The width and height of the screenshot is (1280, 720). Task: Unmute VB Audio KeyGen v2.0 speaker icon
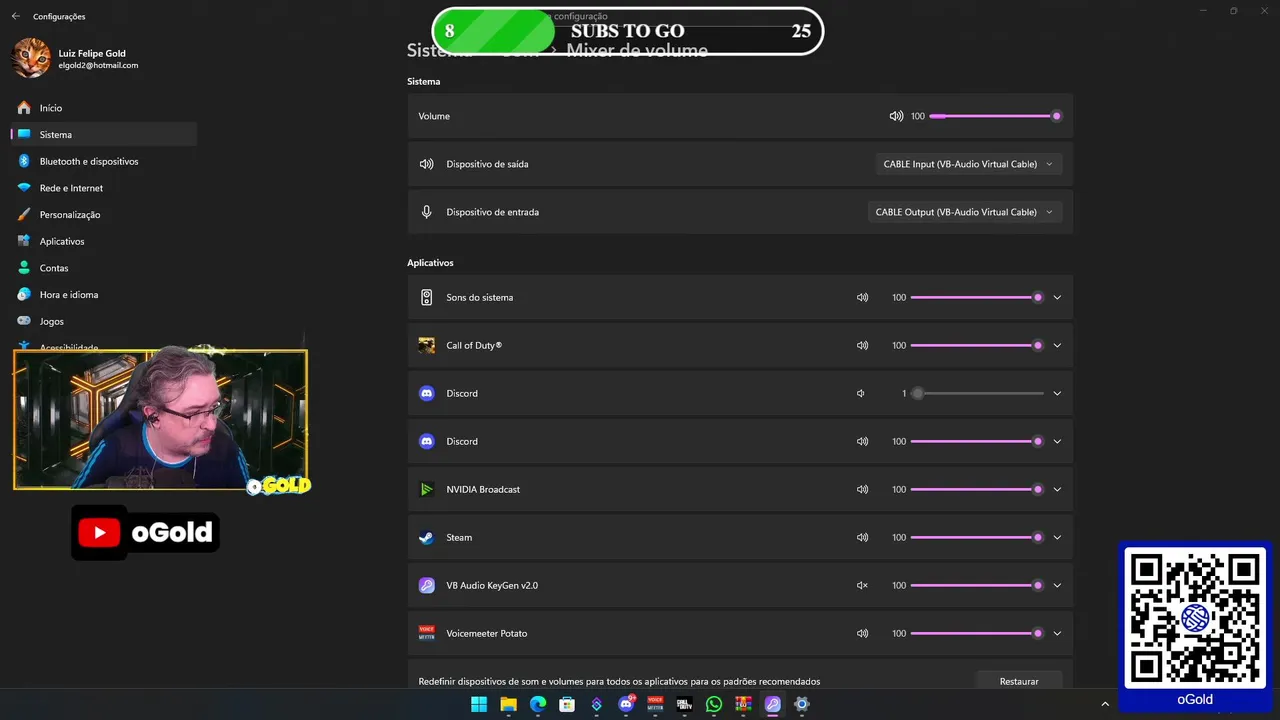point(862,585)
